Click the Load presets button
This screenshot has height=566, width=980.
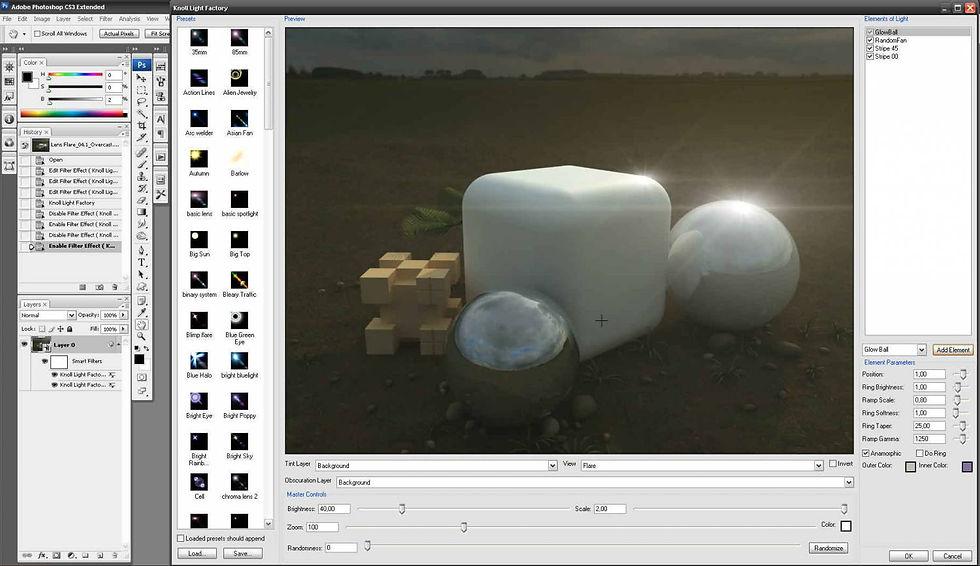(197, 554)
